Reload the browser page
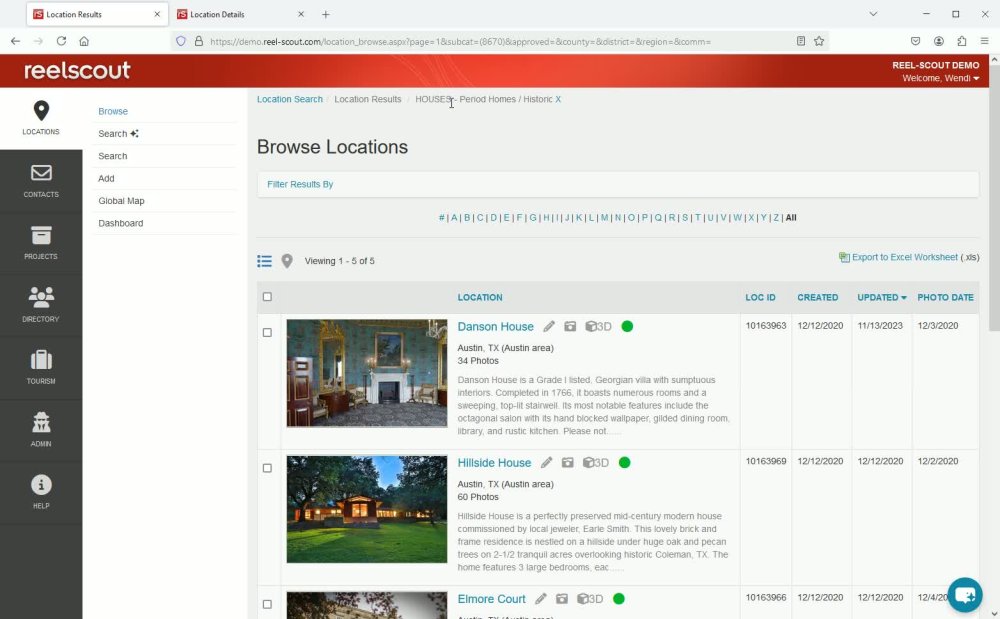1000x619 pixels. [x=61, y=41]
